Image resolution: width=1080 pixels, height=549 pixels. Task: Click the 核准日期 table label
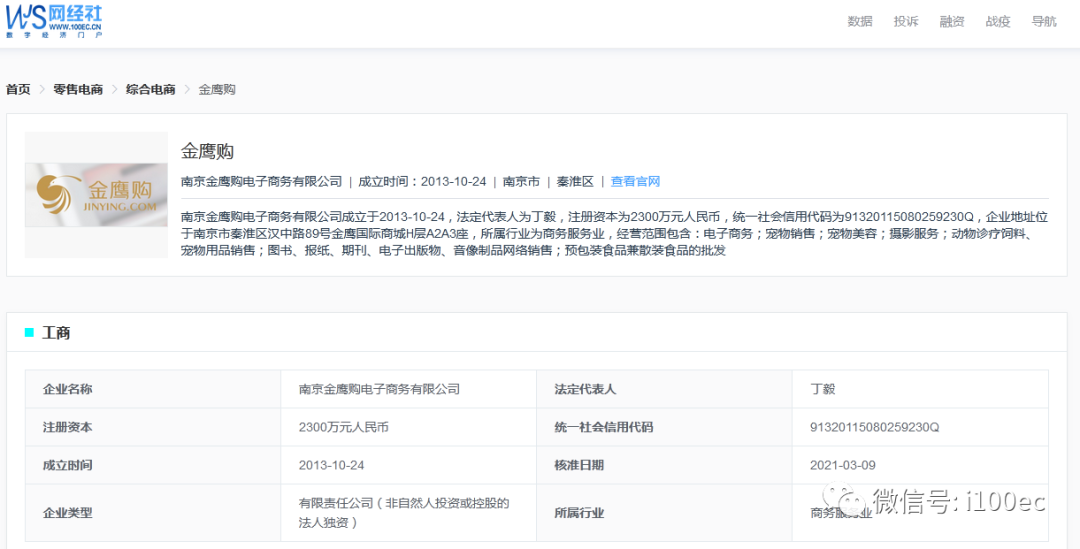pos(579,465)
